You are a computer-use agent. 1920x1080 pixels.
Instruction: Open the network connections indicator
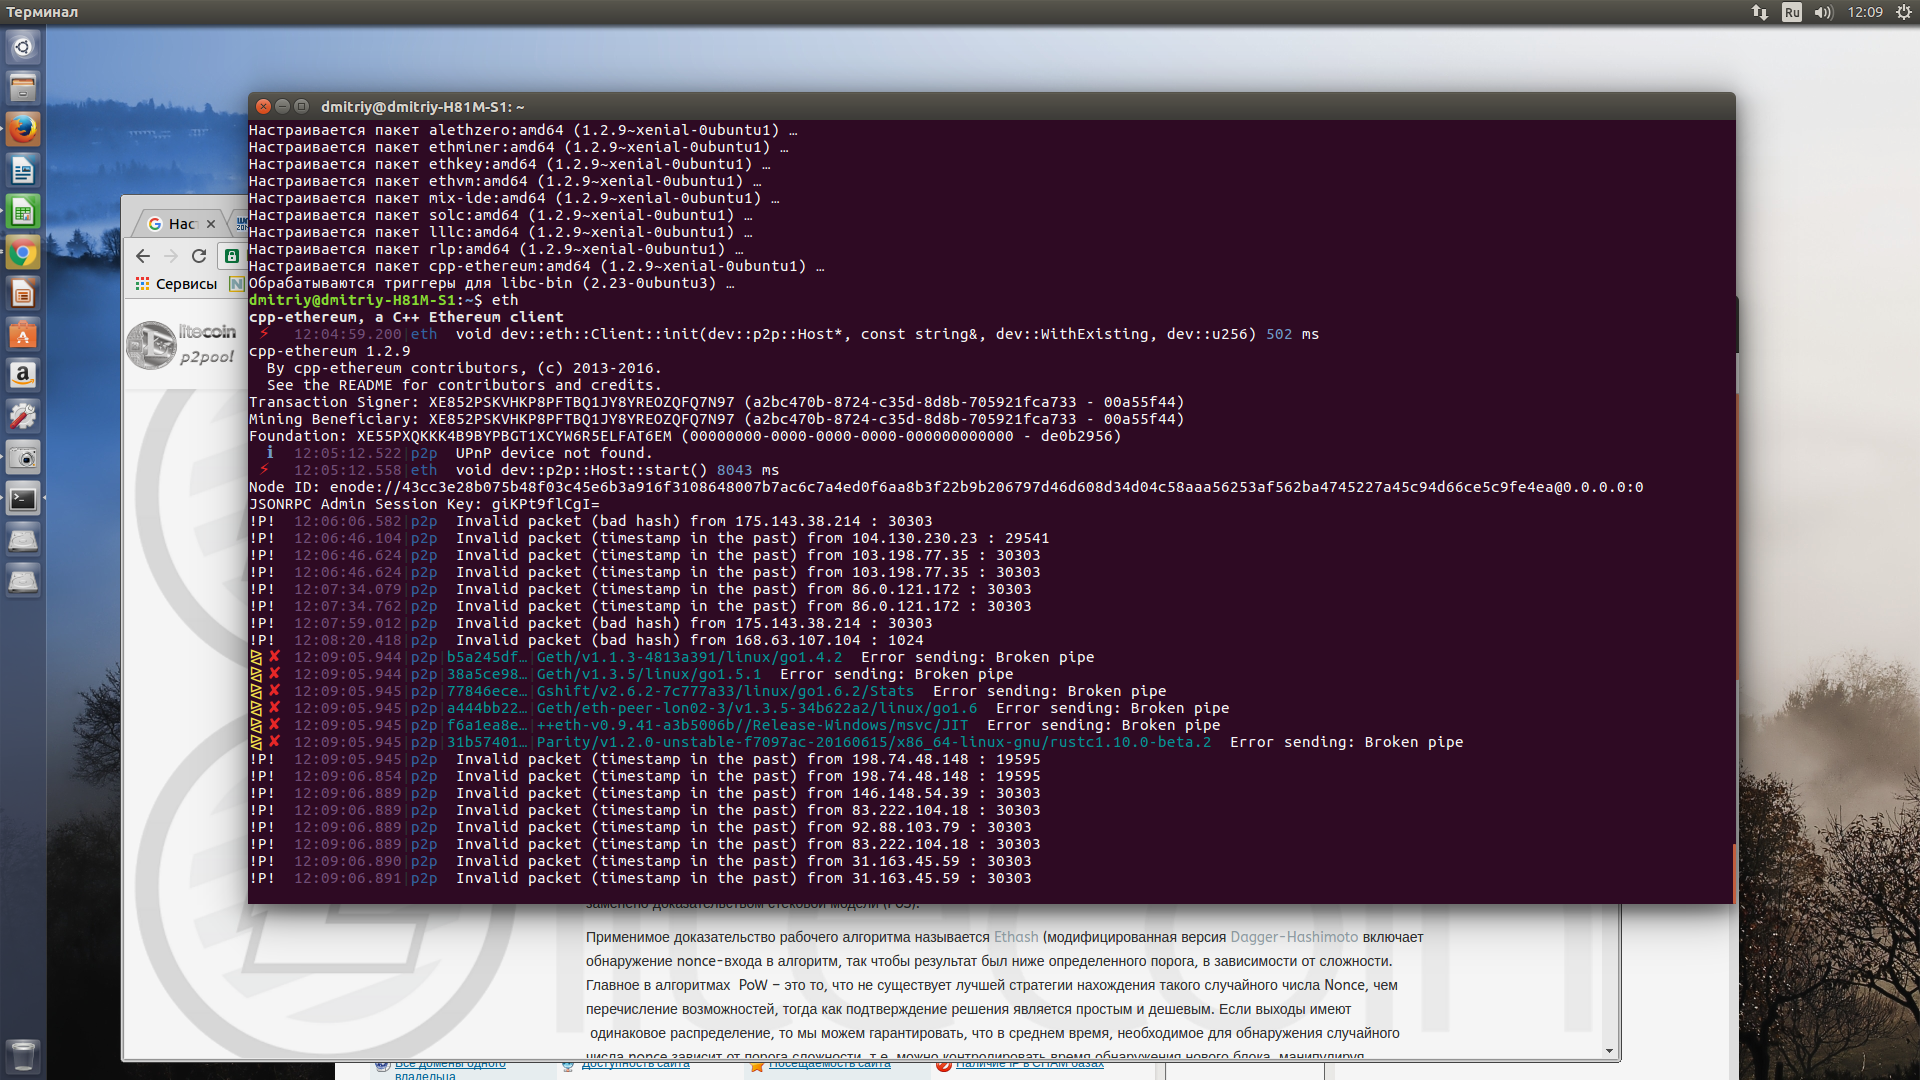click(x=1759, y=12)
